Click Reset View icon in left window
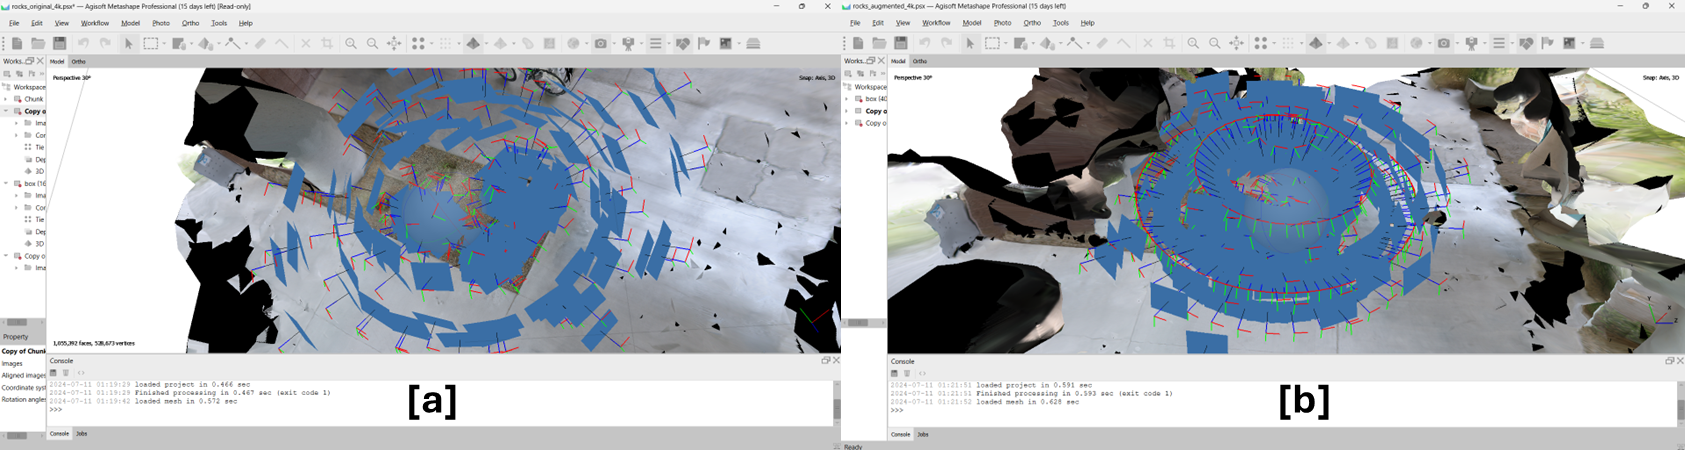The height and width of the screenshot is (450, 1685). pyautogui.click(x=395, y=43)
